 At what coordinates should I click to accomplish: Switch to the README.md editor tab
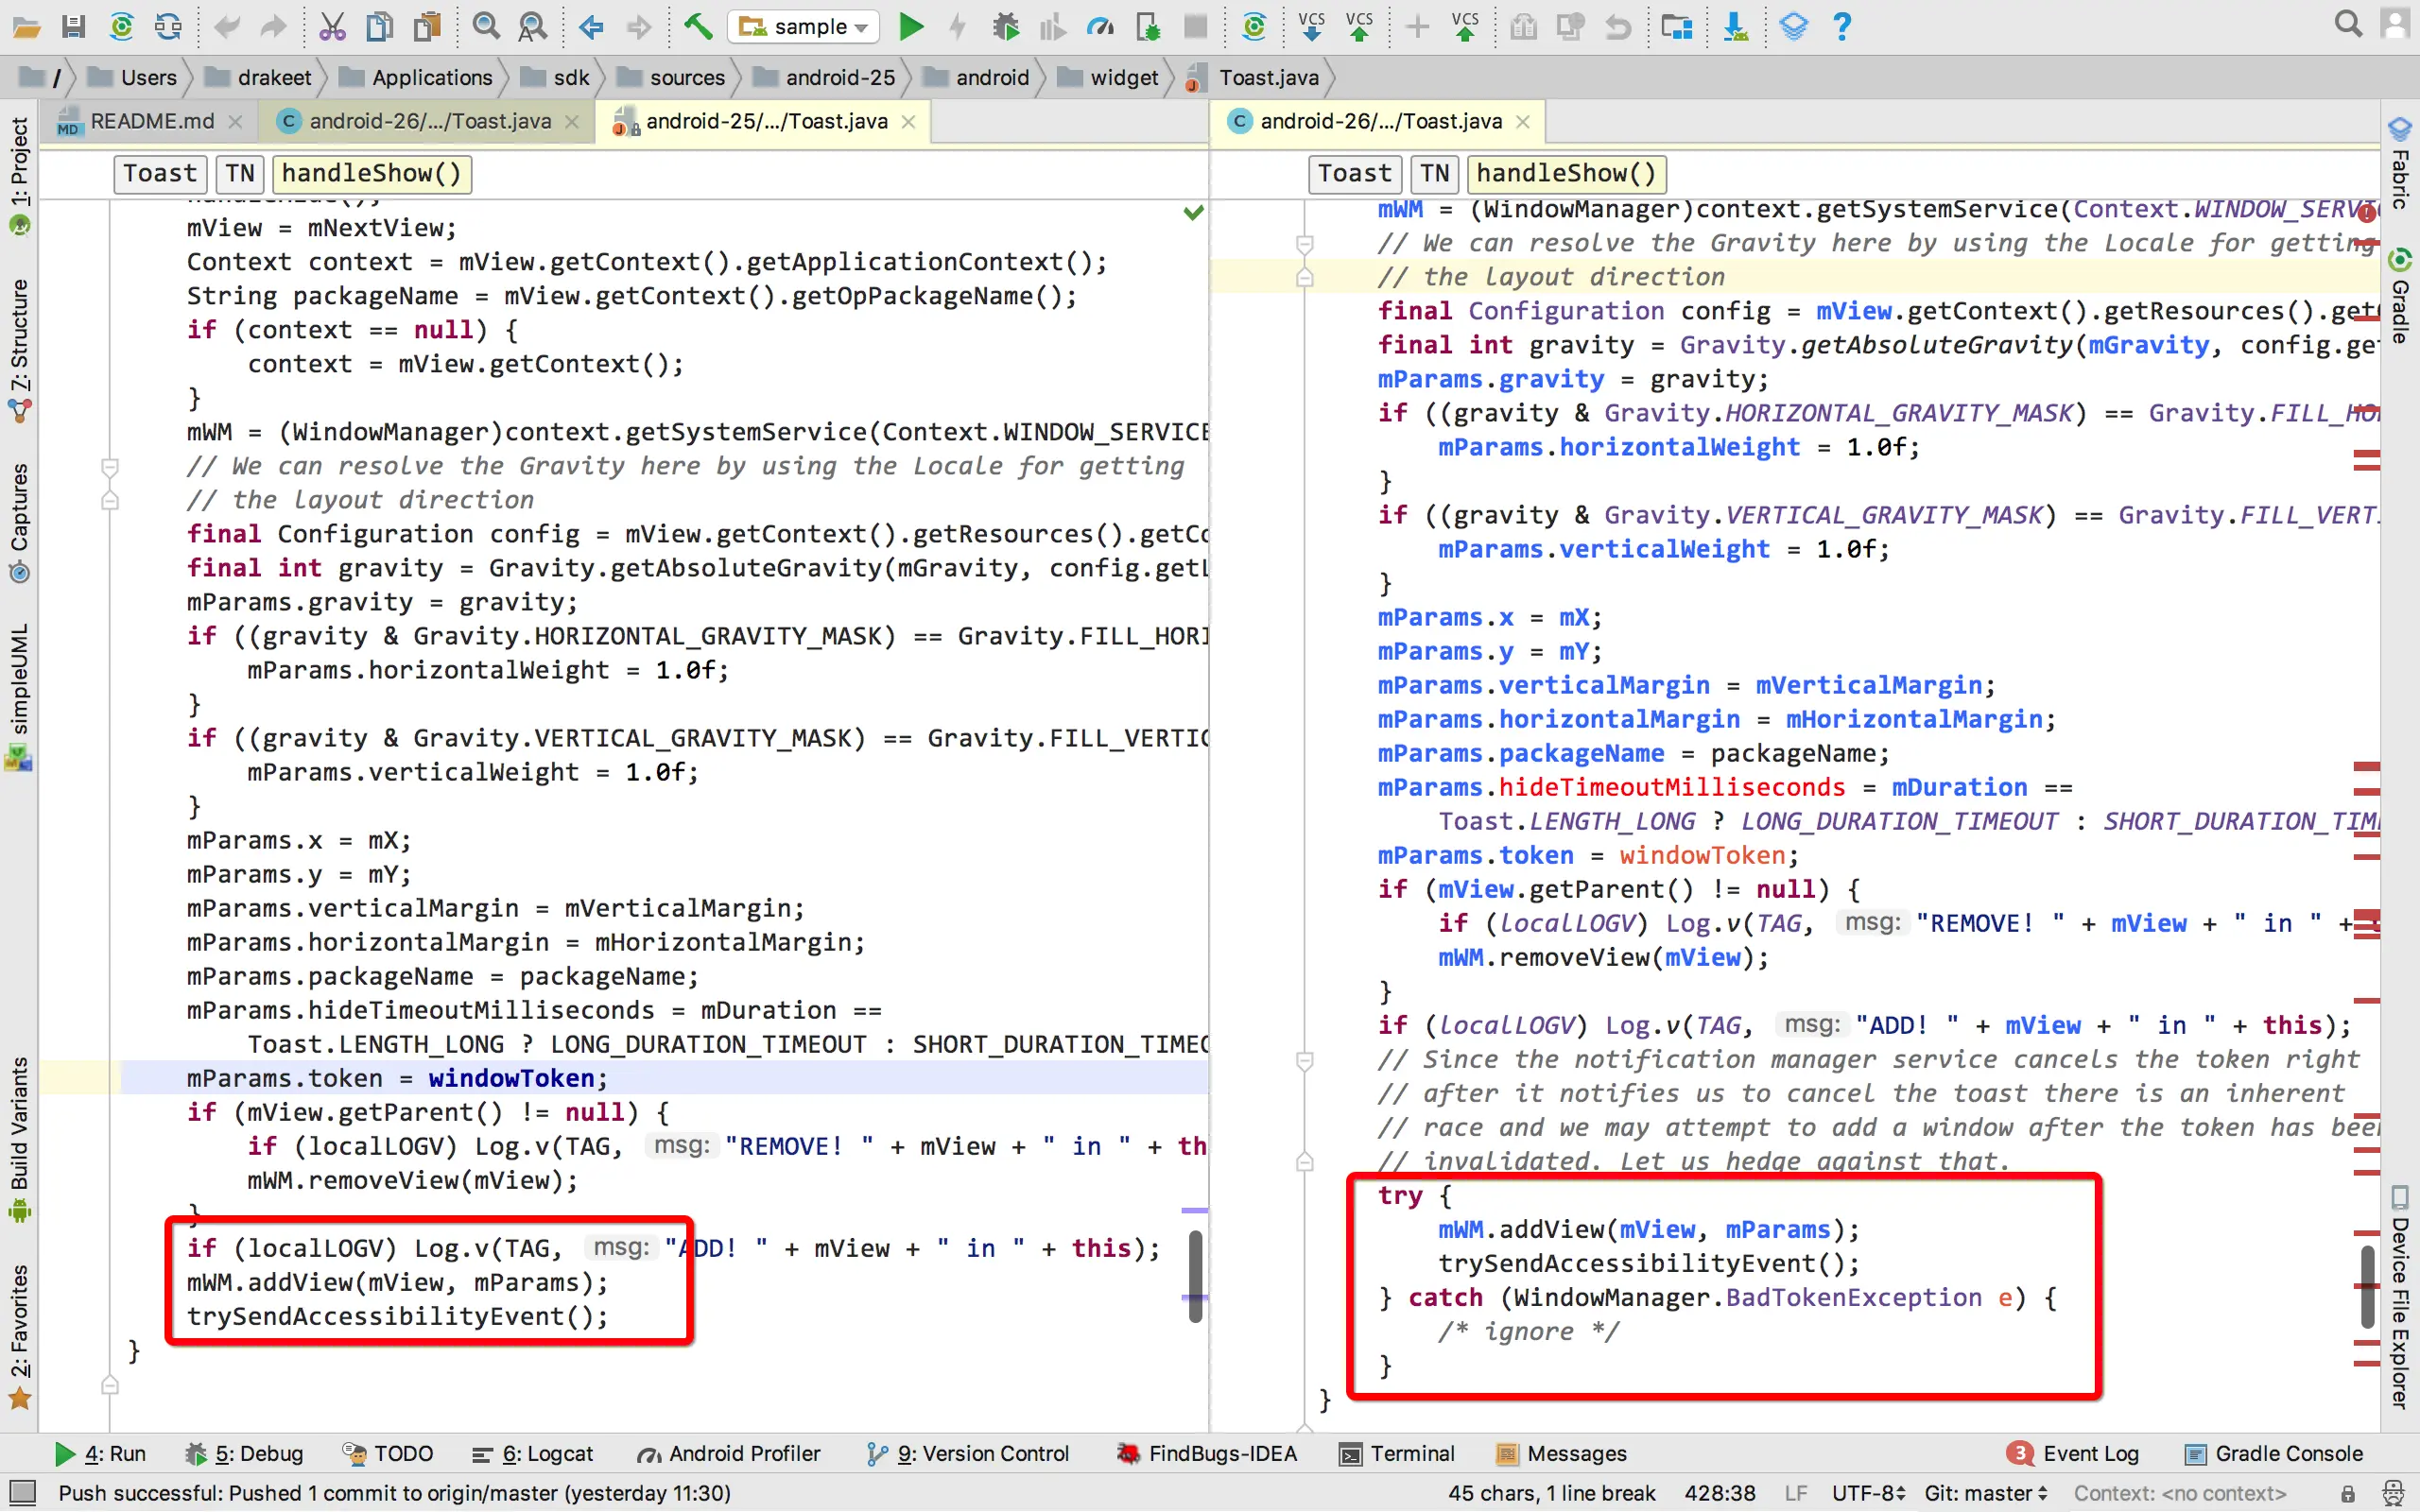pos(152,121)
